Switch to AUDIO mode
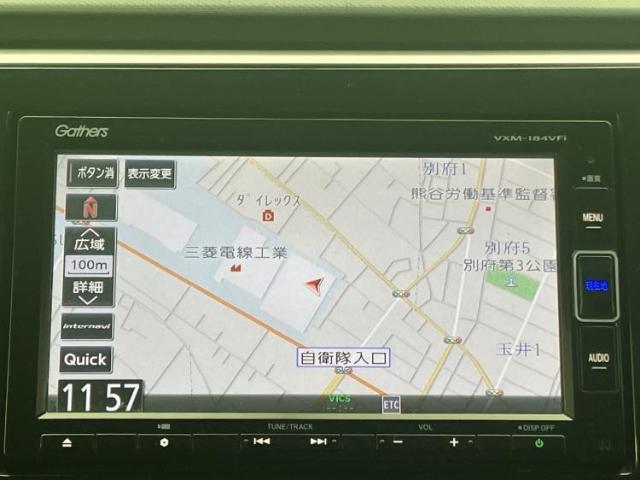640x480 pixels. (598, 359)
